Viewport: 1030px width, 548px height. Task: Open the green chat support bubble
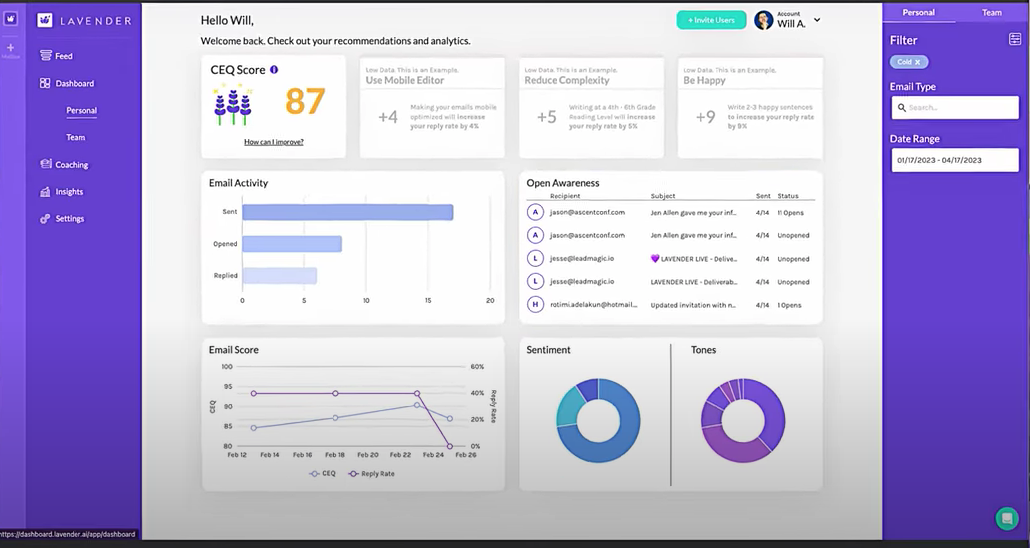1007,518
